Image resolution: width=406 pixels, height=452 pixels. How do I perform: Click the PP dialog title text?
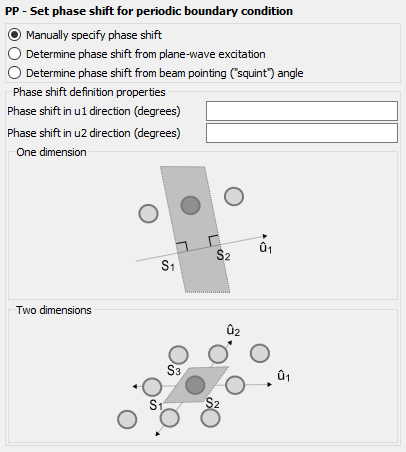click(x=149, y=11)
